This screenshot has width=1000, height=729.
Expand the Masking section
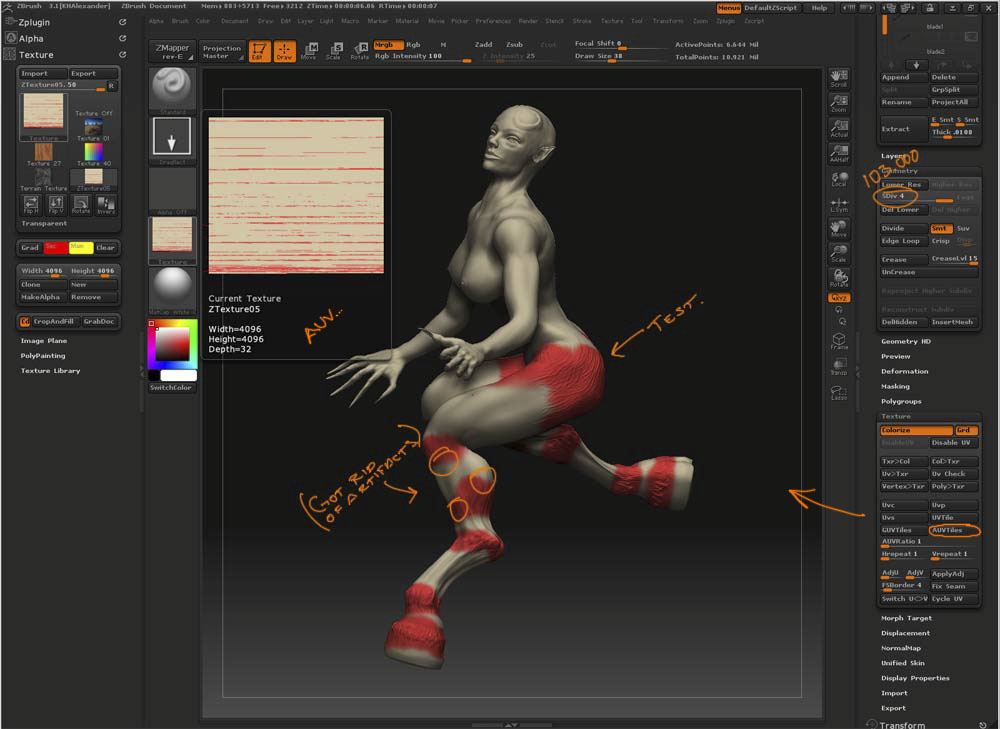tap(895, 387)
